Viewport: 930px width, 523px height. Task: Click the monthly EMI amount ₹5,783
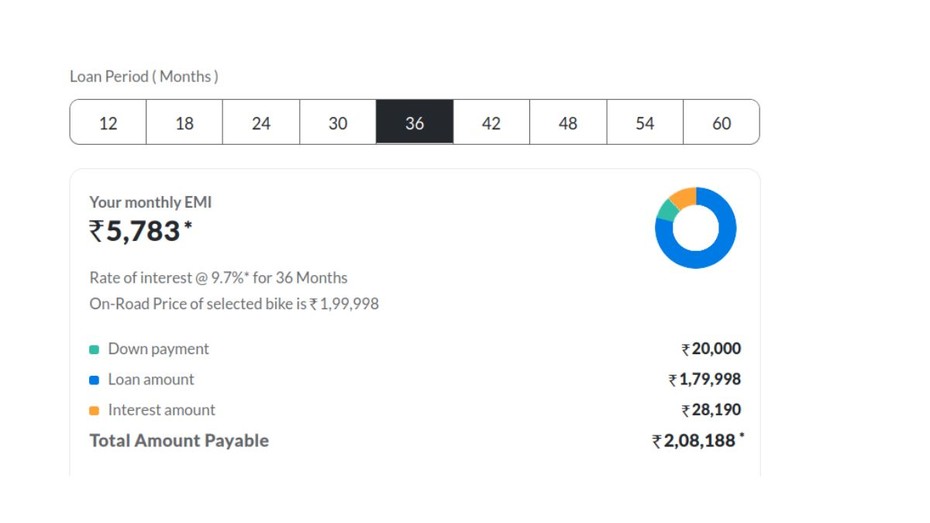tap(135, 232)
